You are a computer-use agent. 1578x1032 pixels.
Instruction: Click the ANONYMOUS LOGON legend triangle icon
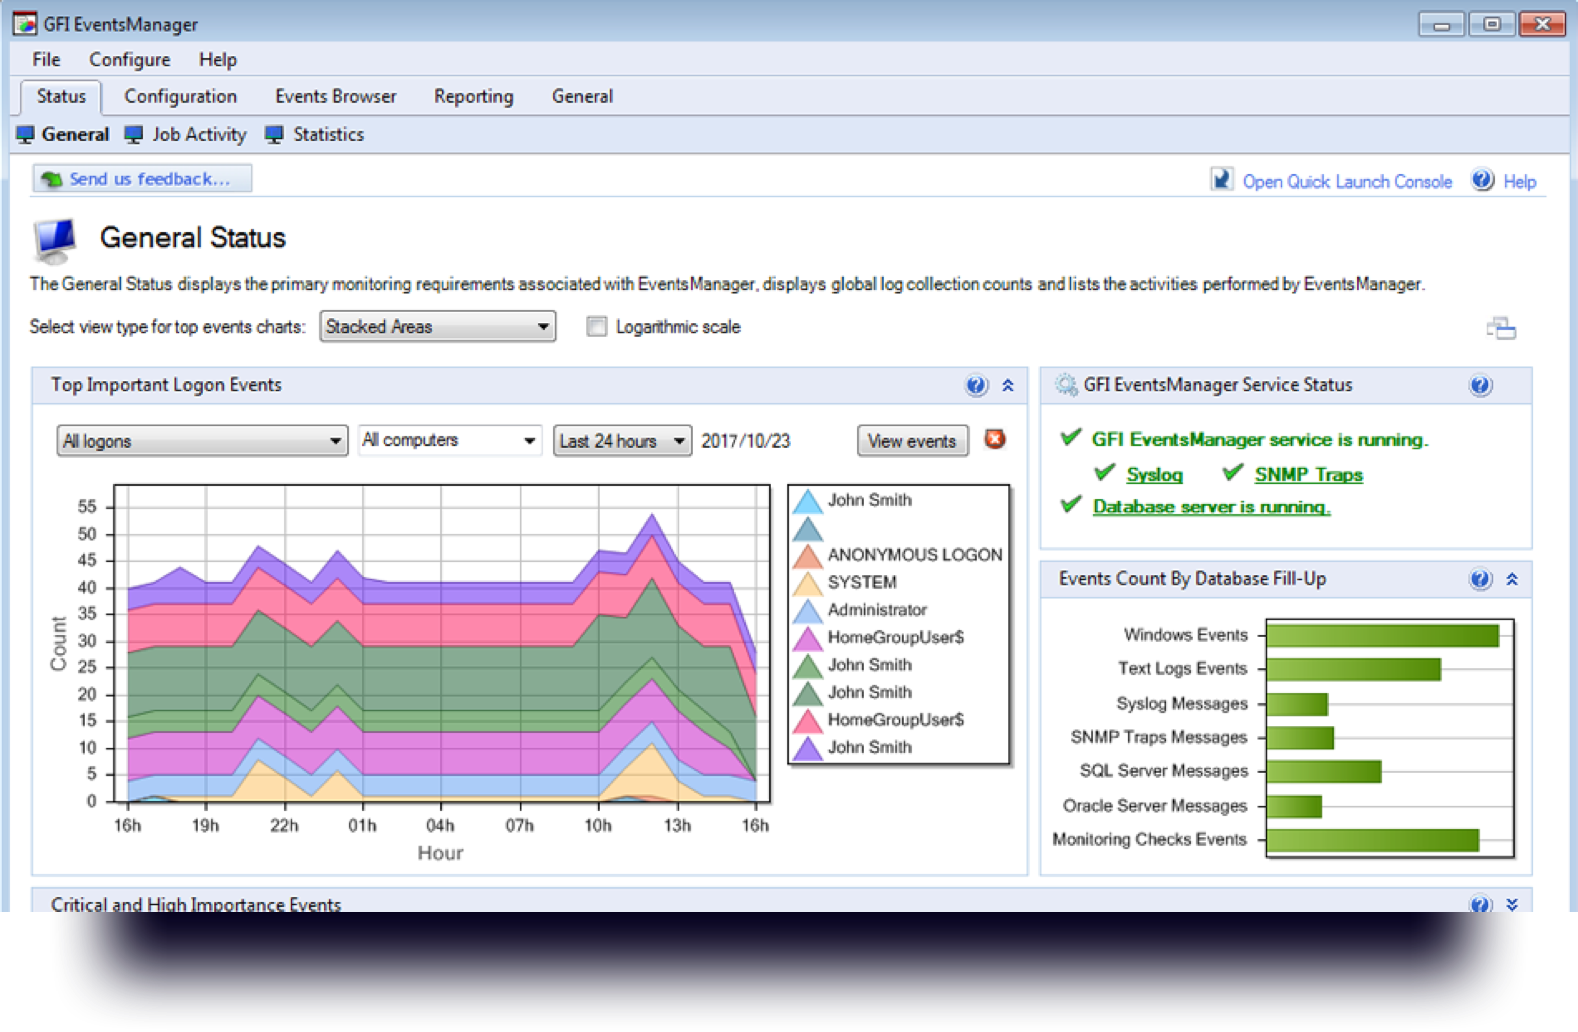[x=808, y=556]
